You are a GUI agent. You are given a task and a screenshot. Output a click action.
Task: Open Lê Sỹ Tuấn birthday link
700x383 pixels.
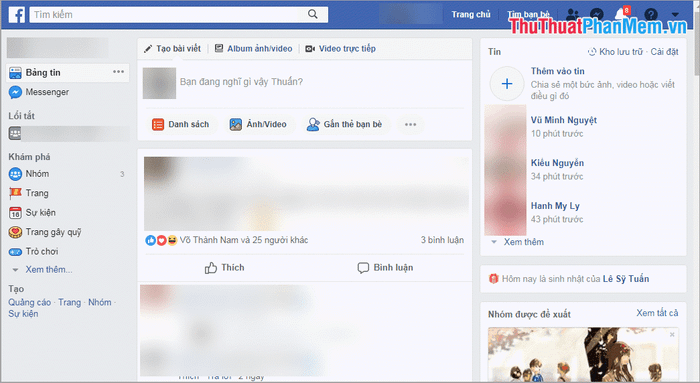coord(626,279)
